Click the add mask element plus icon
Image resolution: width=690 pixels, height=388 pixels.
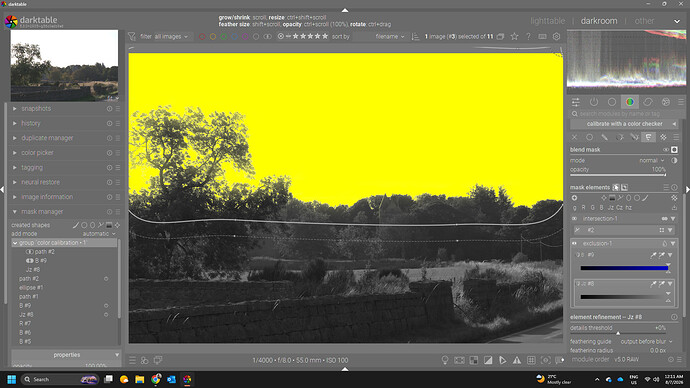(575, 198)
